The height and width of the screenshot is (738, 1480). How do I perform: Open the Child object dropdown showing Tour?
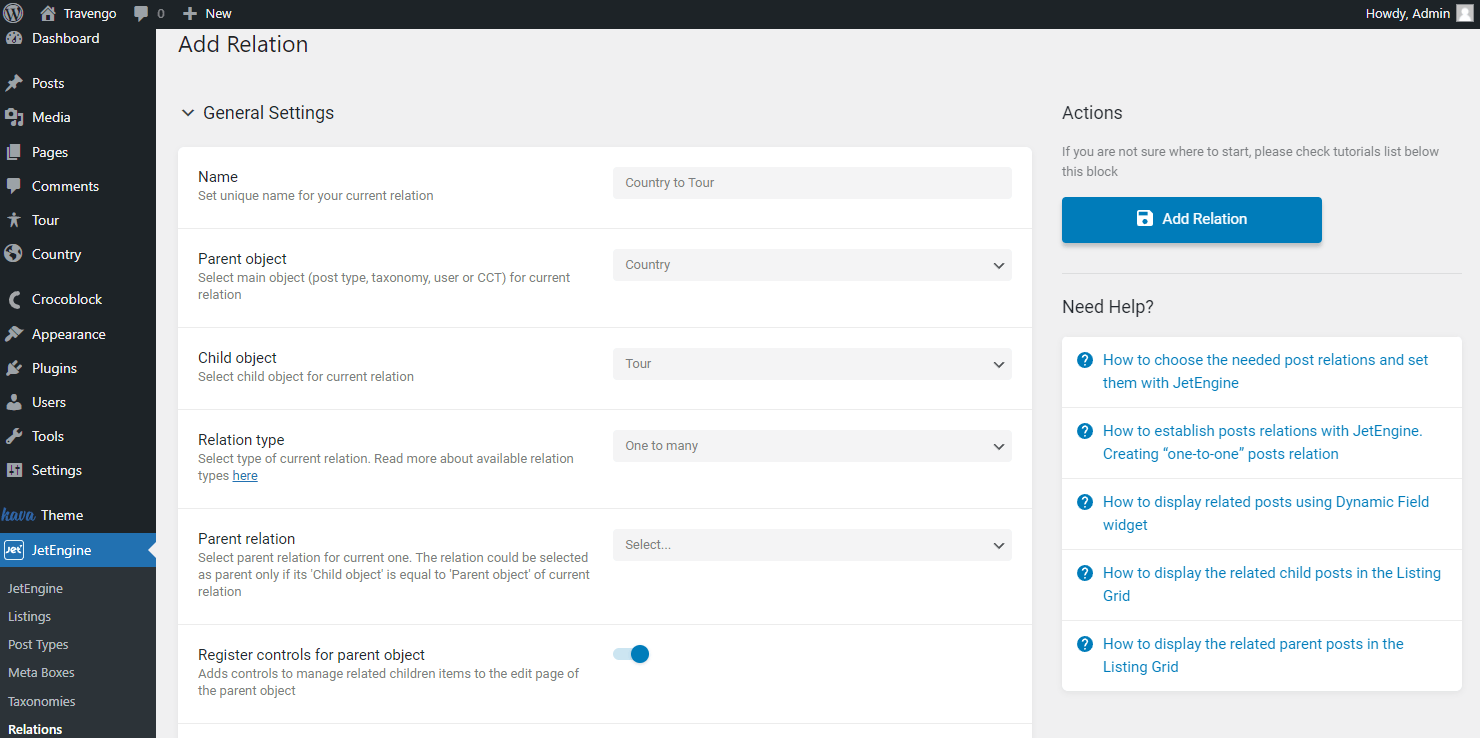click(x=812, y=364)
